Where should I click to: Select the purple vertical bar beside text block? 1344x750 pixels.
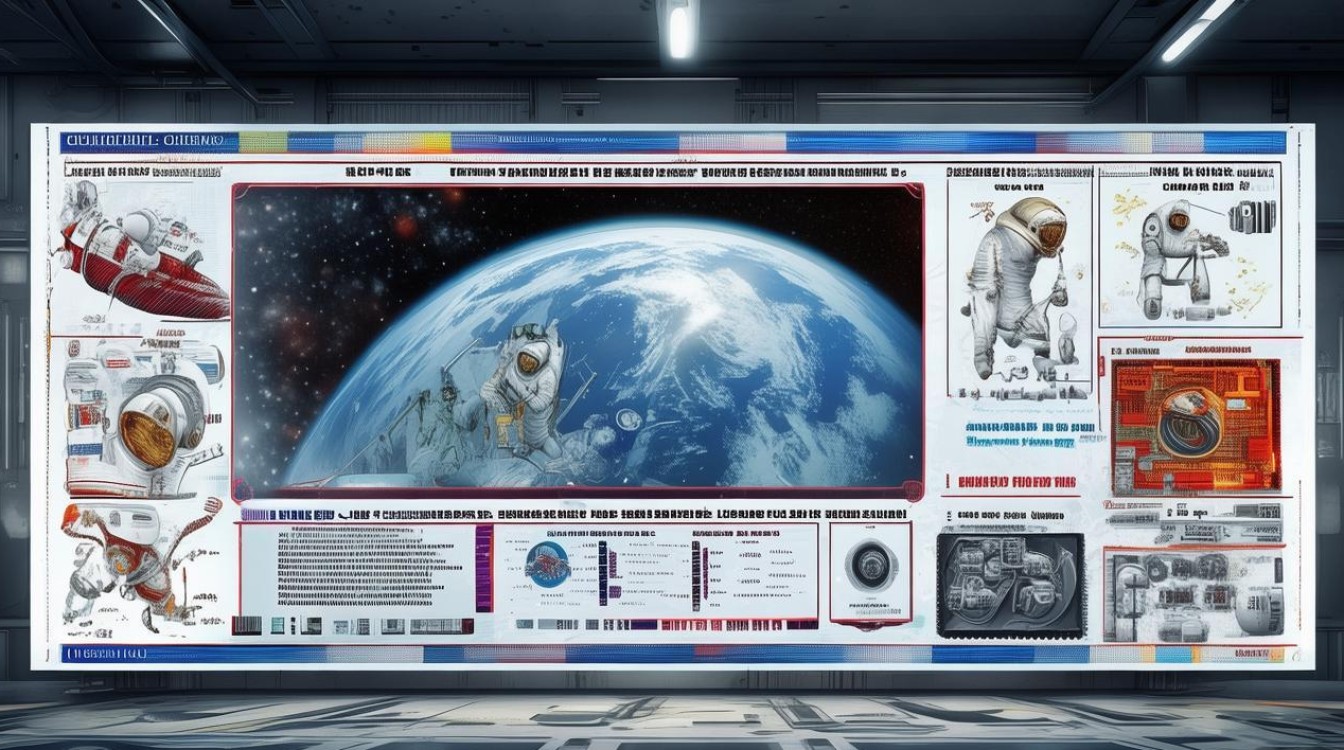point(483,568)
